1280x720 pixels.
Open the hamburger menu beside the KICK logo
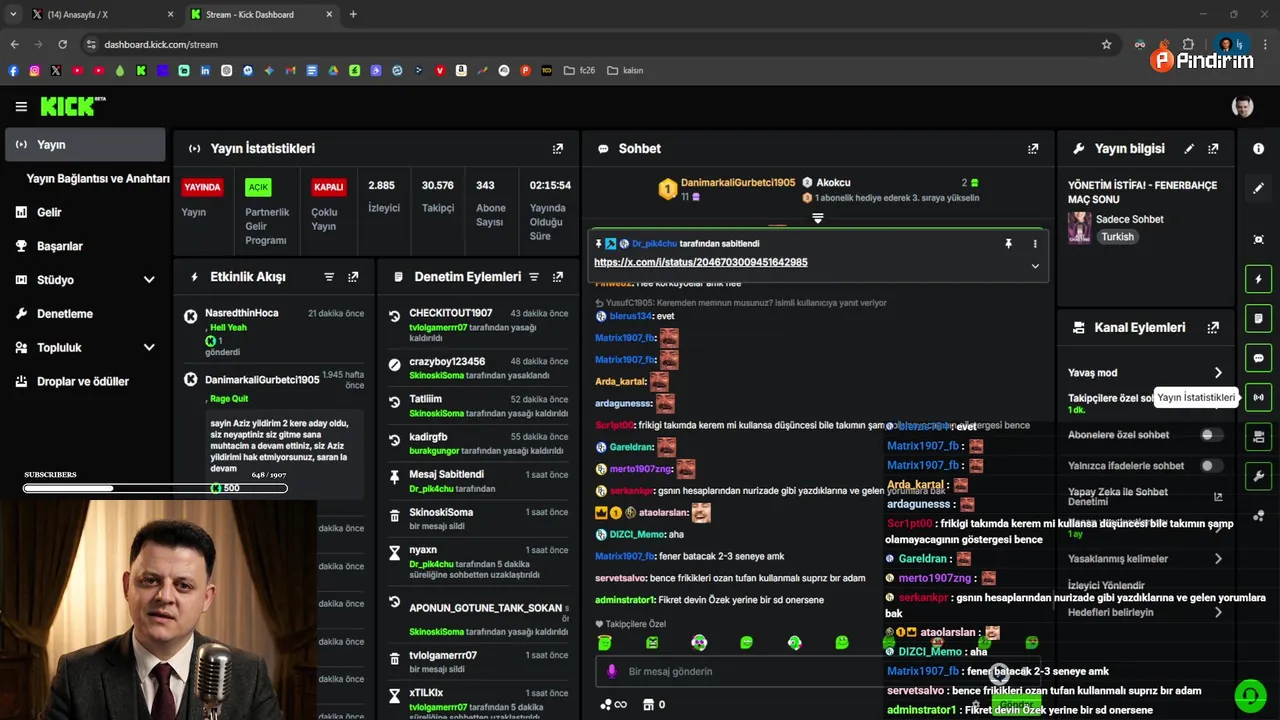point(21,106)
